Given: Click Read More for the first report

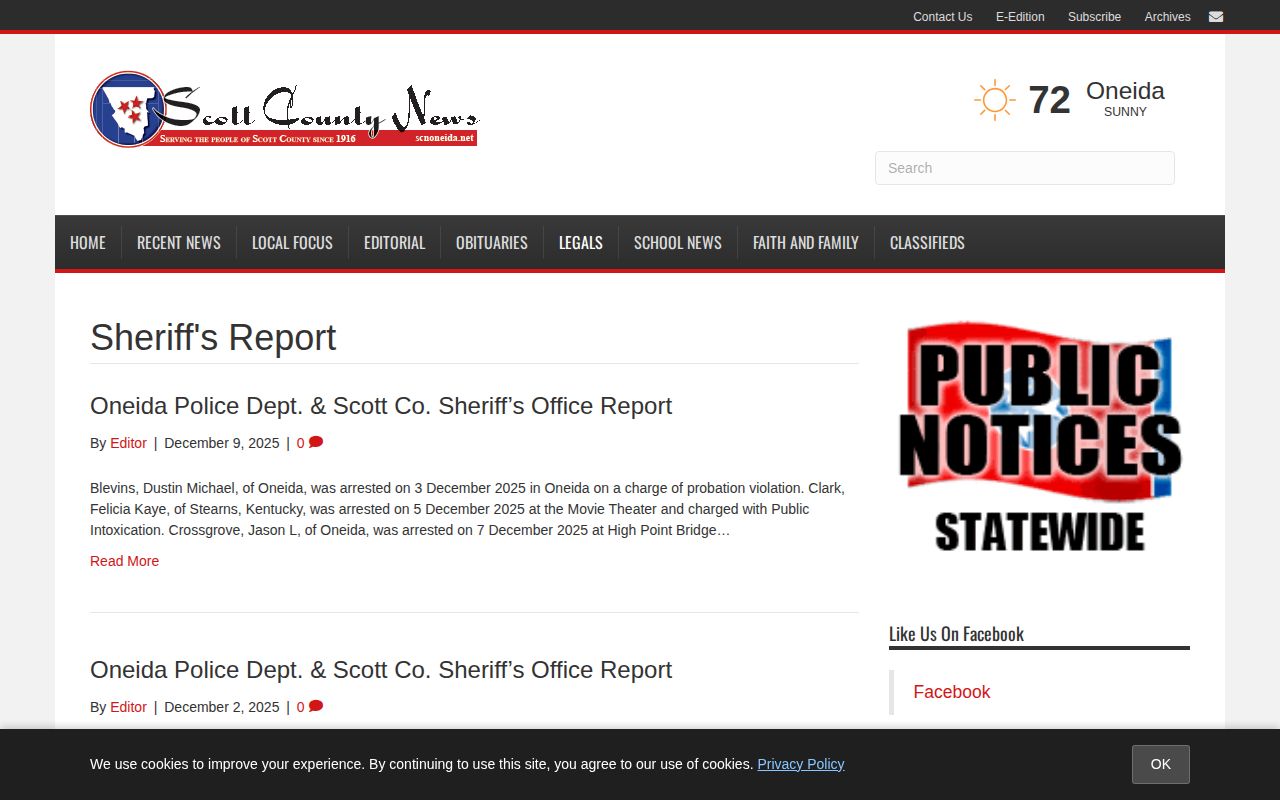Looking at the screenshot, I should [124, 561].
